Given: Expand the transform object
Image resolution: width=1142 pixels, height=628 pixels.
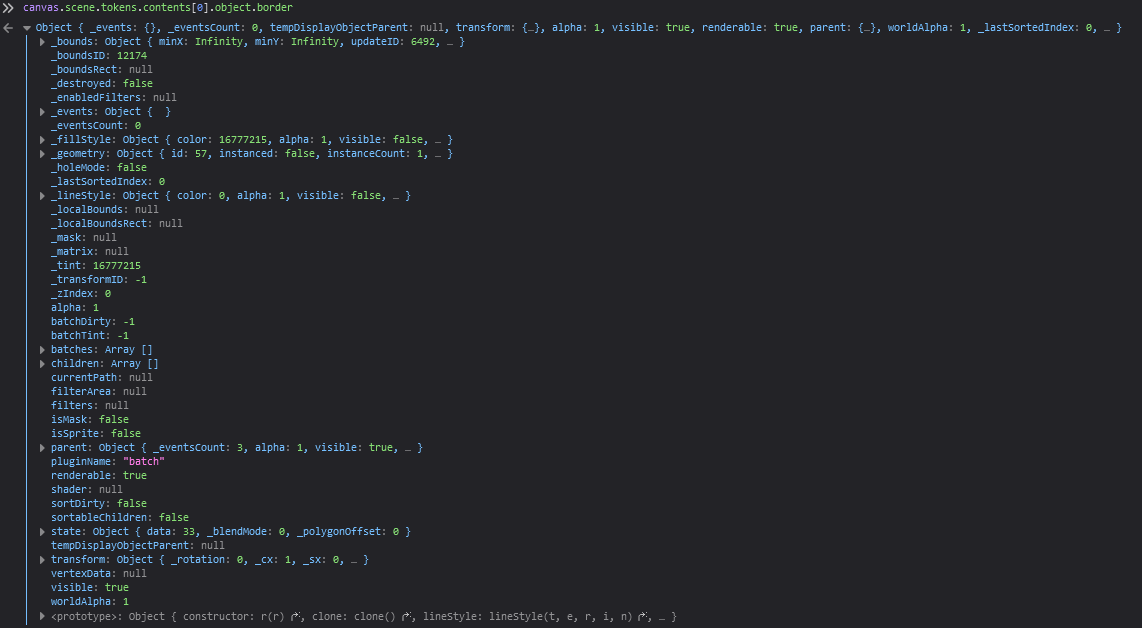Looking at the screenshot, I should click(x=40, y=559).
